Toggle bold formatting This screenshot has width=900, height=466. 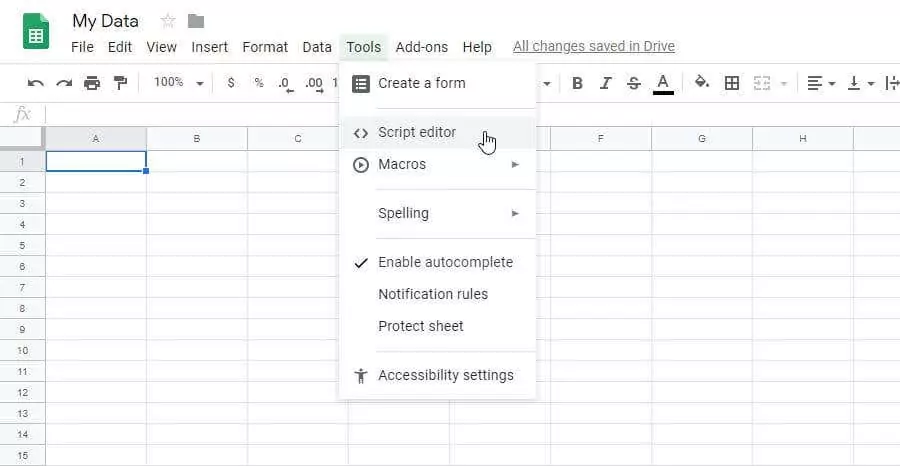577,83
